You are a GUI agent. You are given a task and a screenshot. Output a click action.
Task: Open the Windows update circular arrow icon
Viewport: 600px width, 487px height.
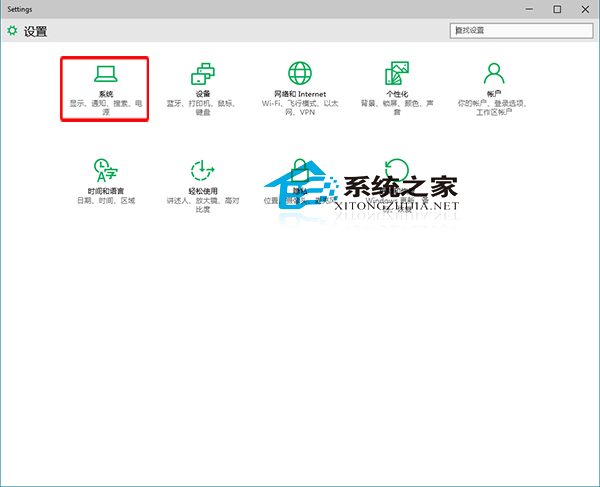[x=397, y=170]
